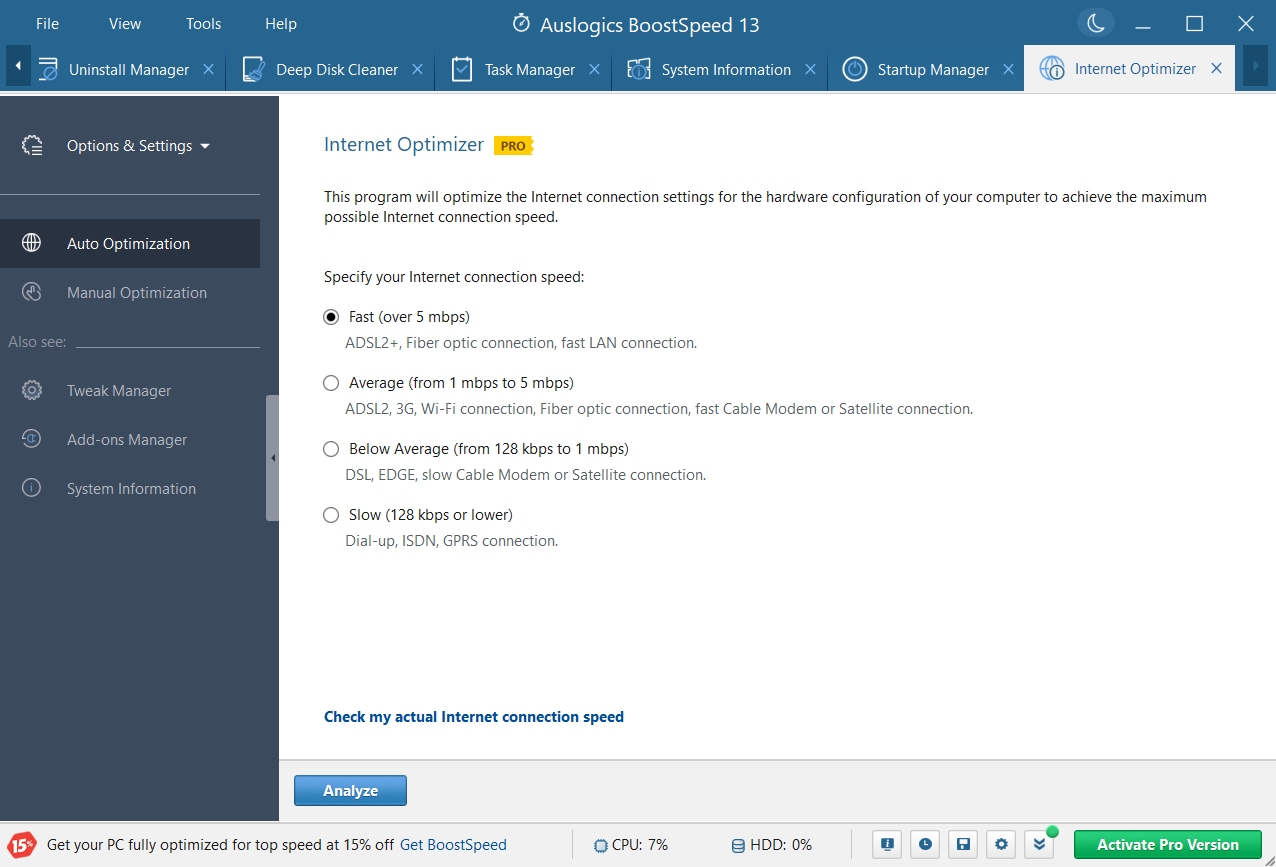This screenshot has width=1276, height=867.
Task: Click the Analyze button
Action: 350,790
